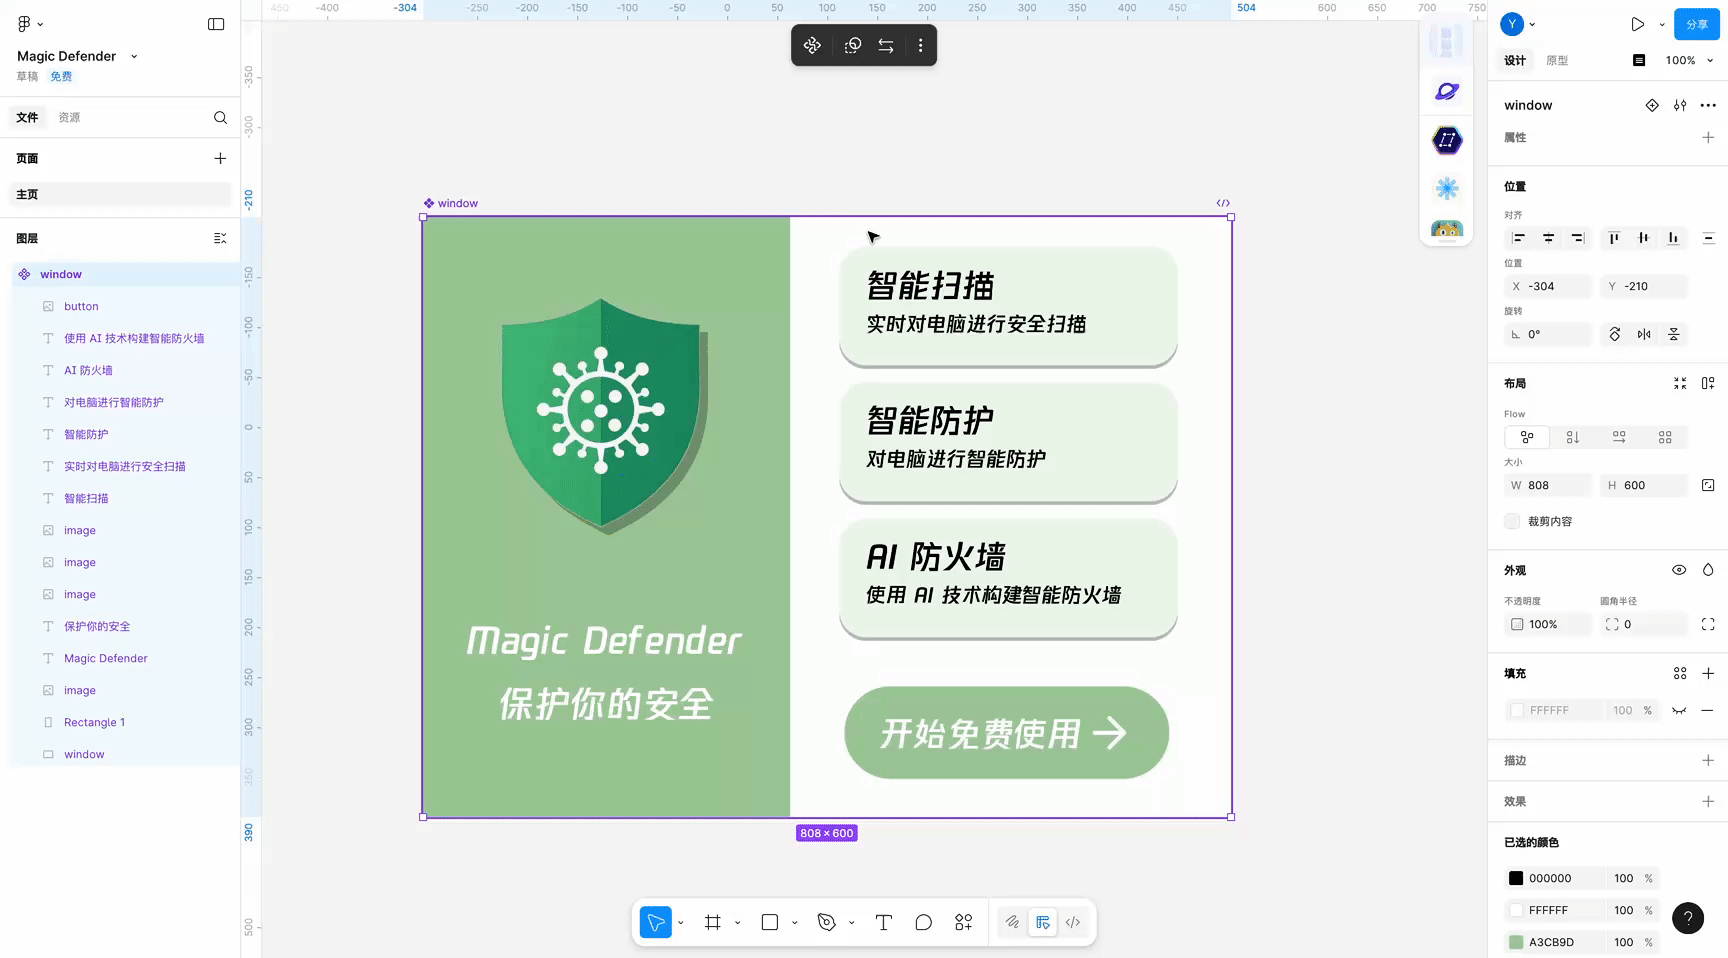Open the Magic Defender file name dropdown

pyautogui.click(x=133, y=56)
